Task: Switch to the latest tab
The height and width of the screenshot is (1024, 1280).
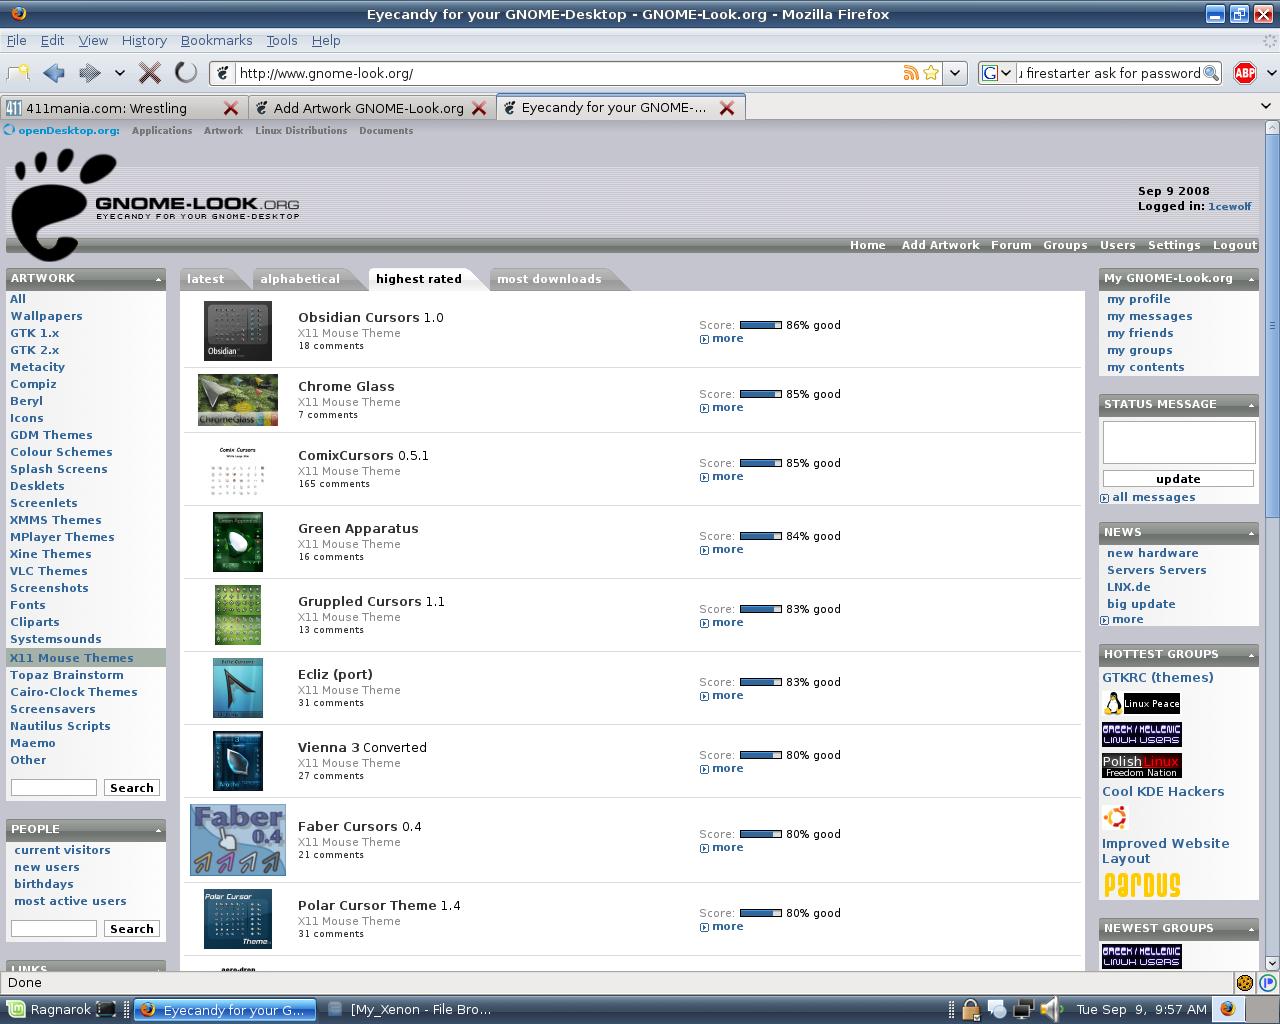Action: pyautogui.click(x=205, y=279)
